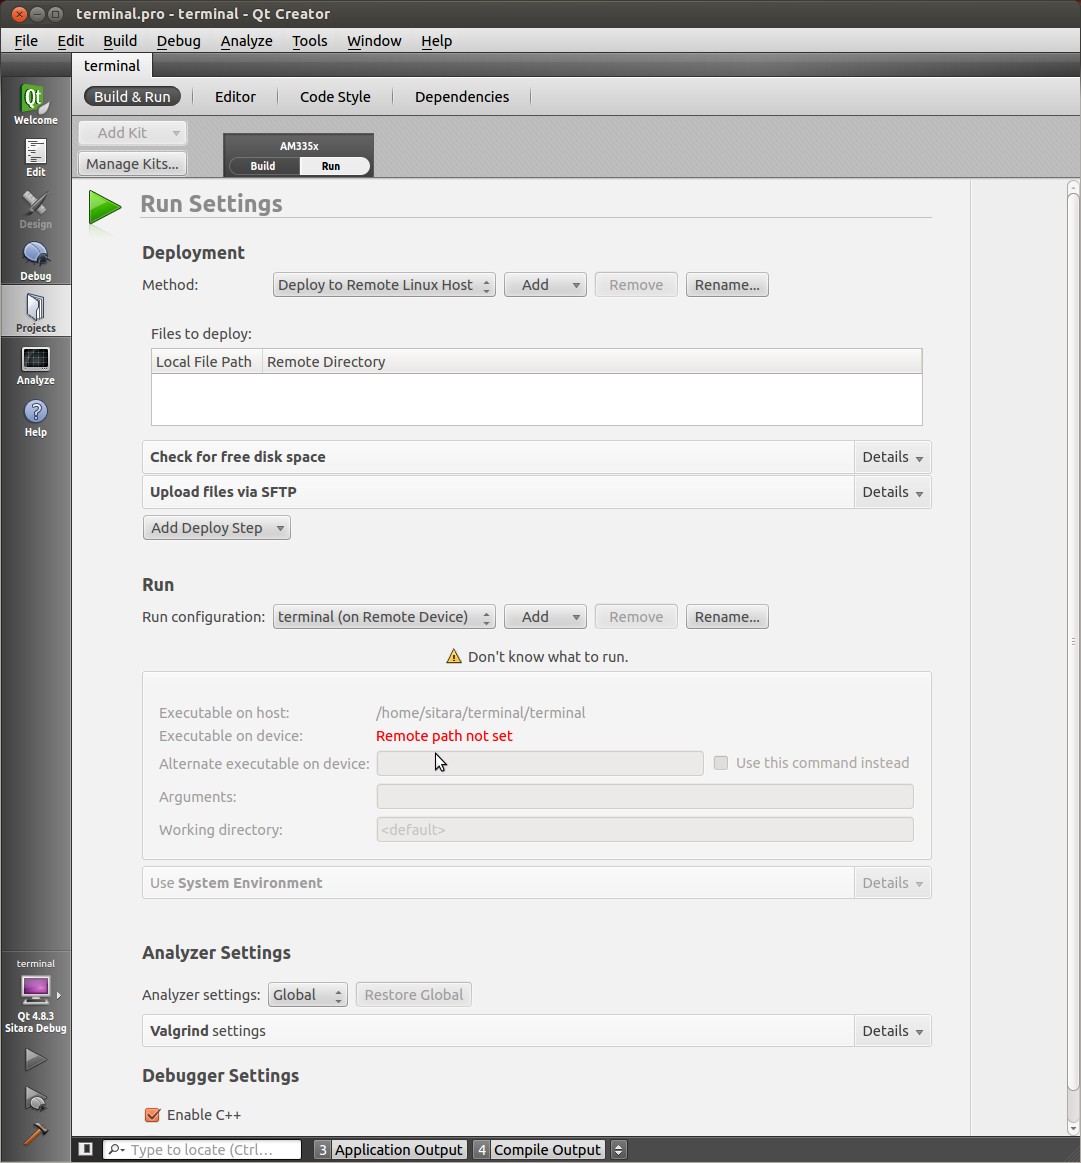The image size is (1081, 1163).
Task: Switch to the Editor tab
Action: click(235, 96)
